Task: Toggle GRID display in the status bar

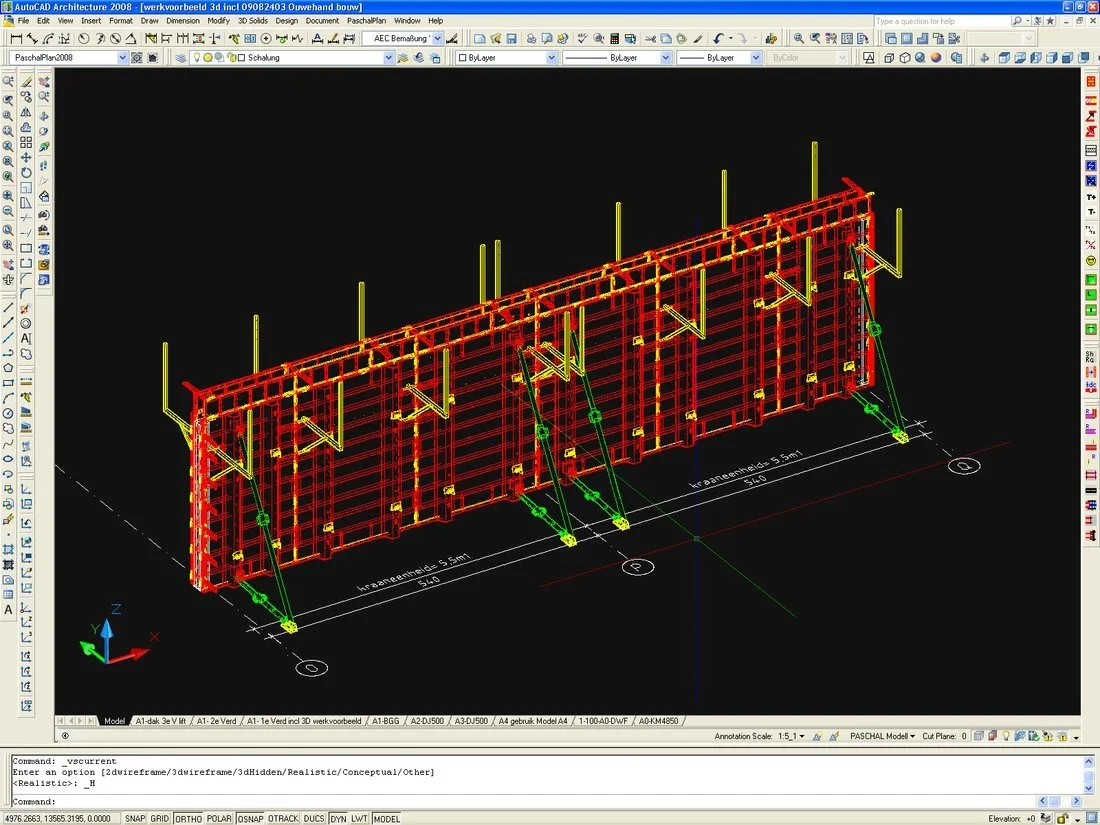Action: click(159, 819)
